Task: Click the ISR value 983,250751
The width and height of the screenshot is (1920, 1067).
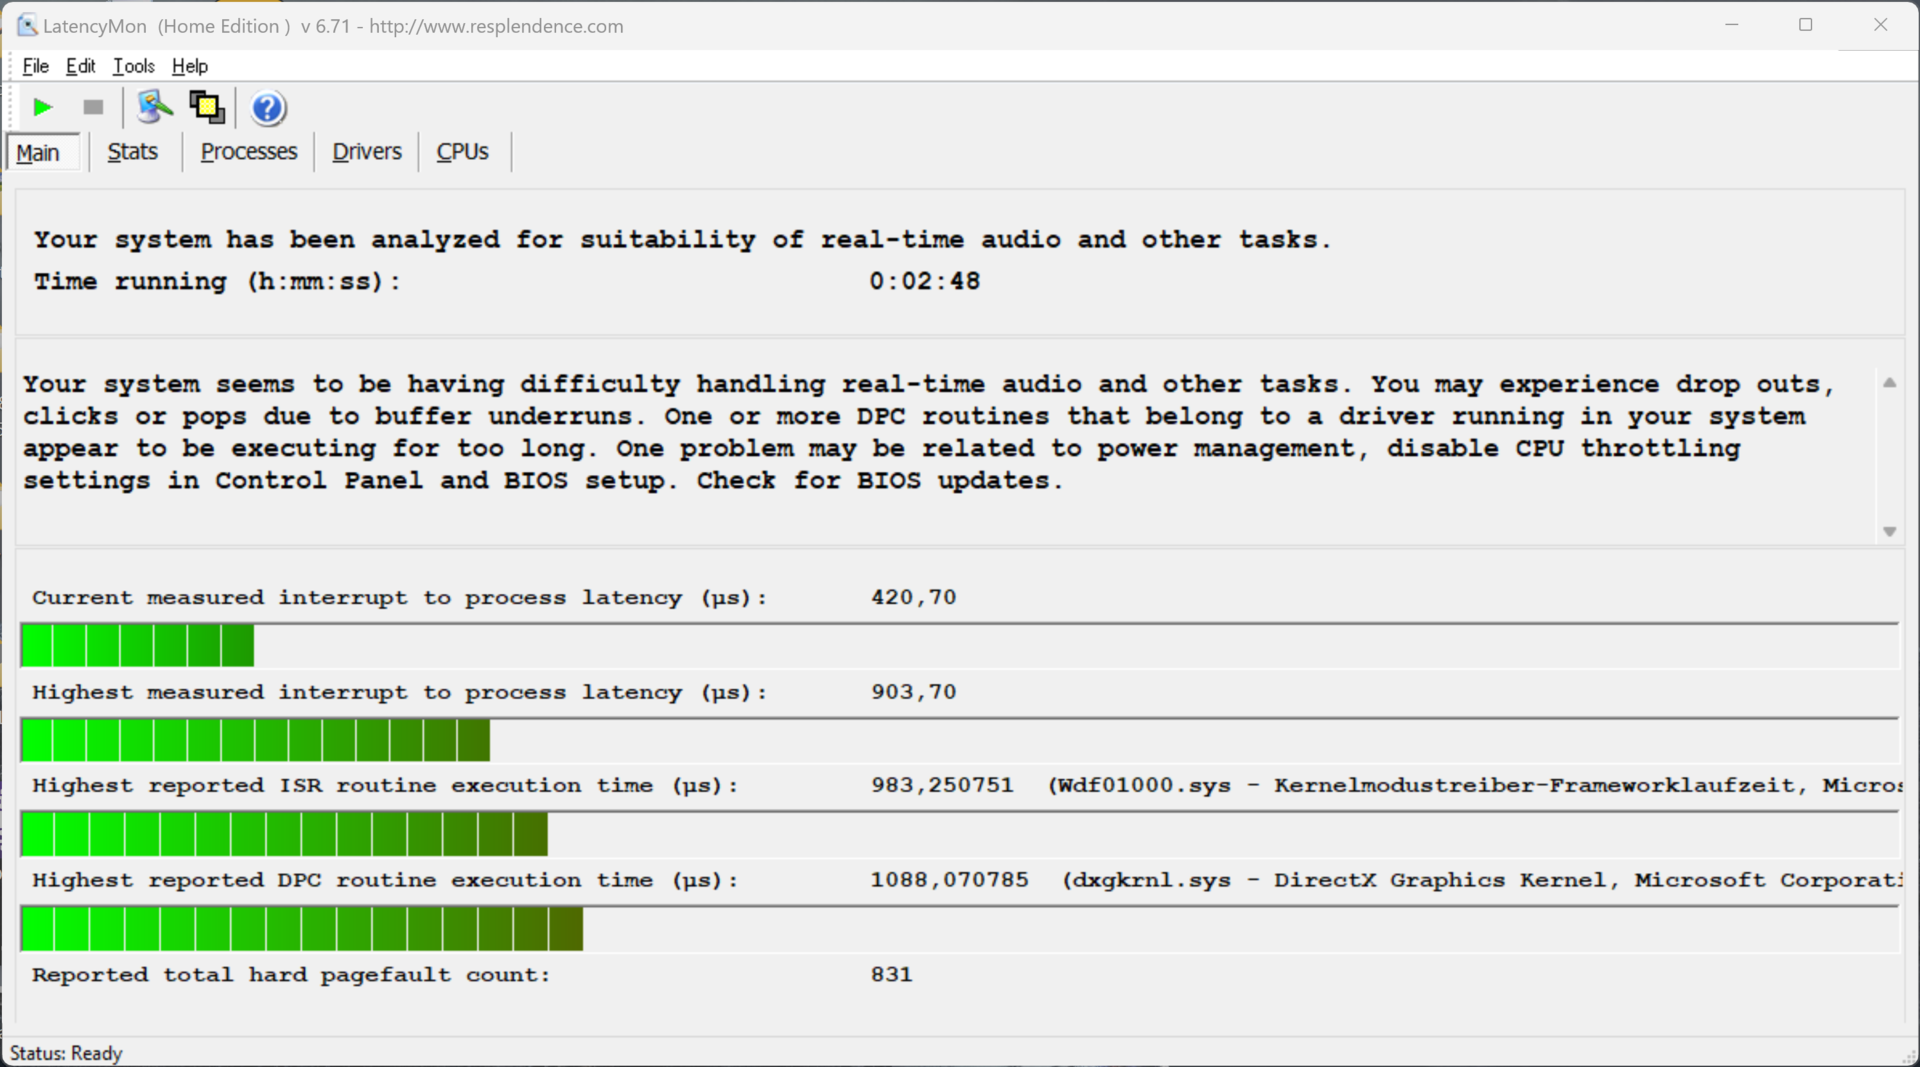Action: pyautogui.click(x=942, y=786)
